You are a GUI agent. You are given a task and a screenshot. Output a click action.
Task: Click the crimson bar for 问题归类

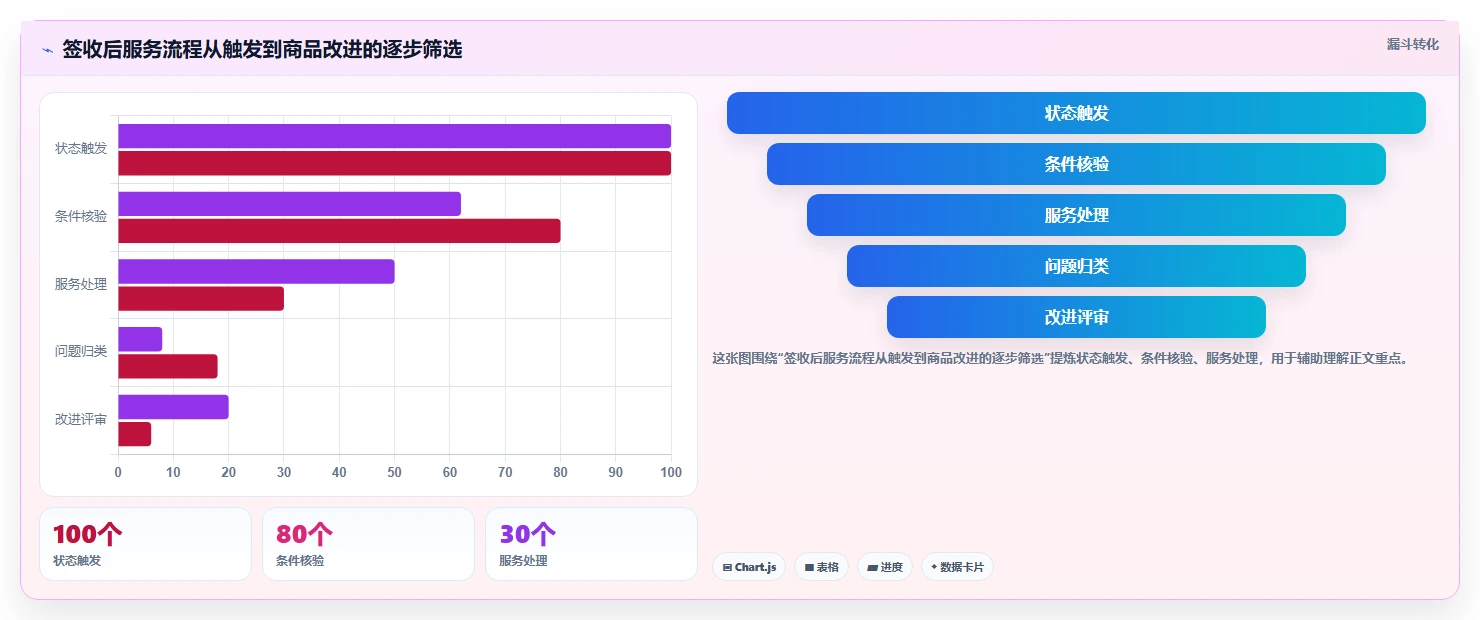tap(167, 366)
